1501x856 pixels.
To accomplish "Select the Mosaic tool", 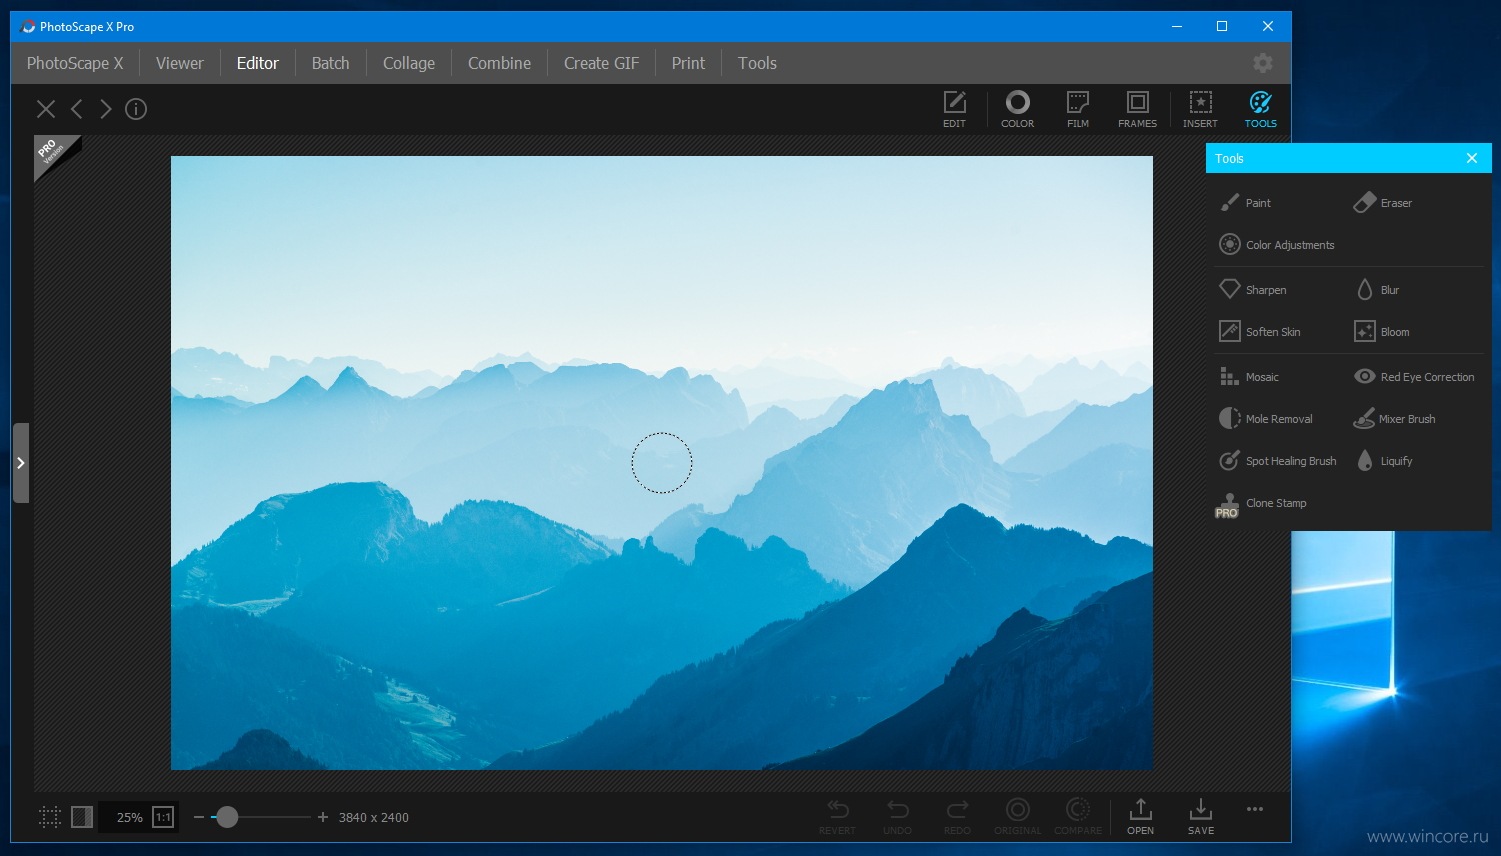I will click(x=1249, y=377).
